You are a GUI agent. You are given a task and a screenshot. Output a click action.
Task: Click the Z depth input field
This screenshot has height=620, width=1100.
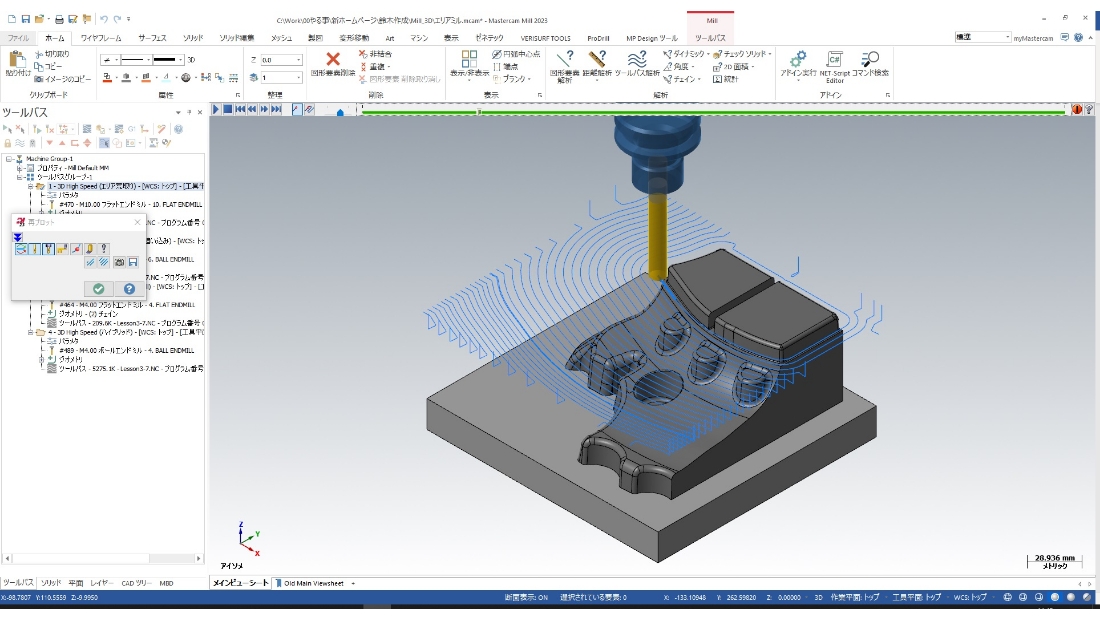click(276, 60)
